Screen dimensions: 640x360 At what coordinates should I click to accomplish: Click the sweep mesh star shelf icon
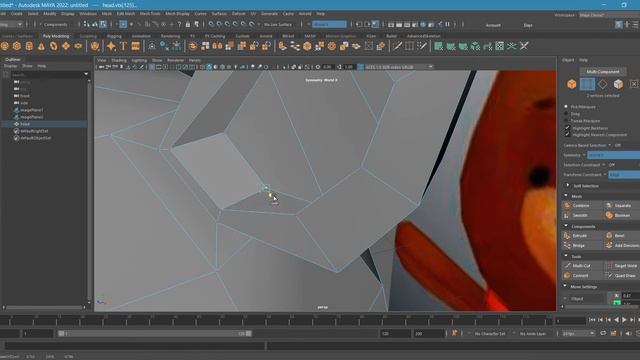pyautogui.click(x=111, y=46)
